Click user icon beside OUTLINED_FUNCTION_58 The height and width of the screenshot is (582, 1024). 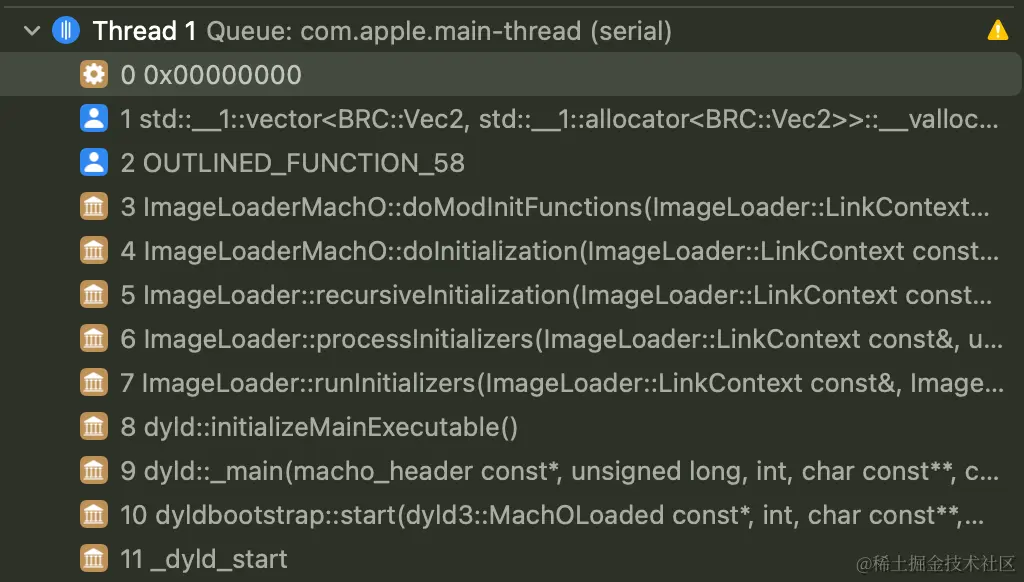pyautogui.click(x=94, y=163)
